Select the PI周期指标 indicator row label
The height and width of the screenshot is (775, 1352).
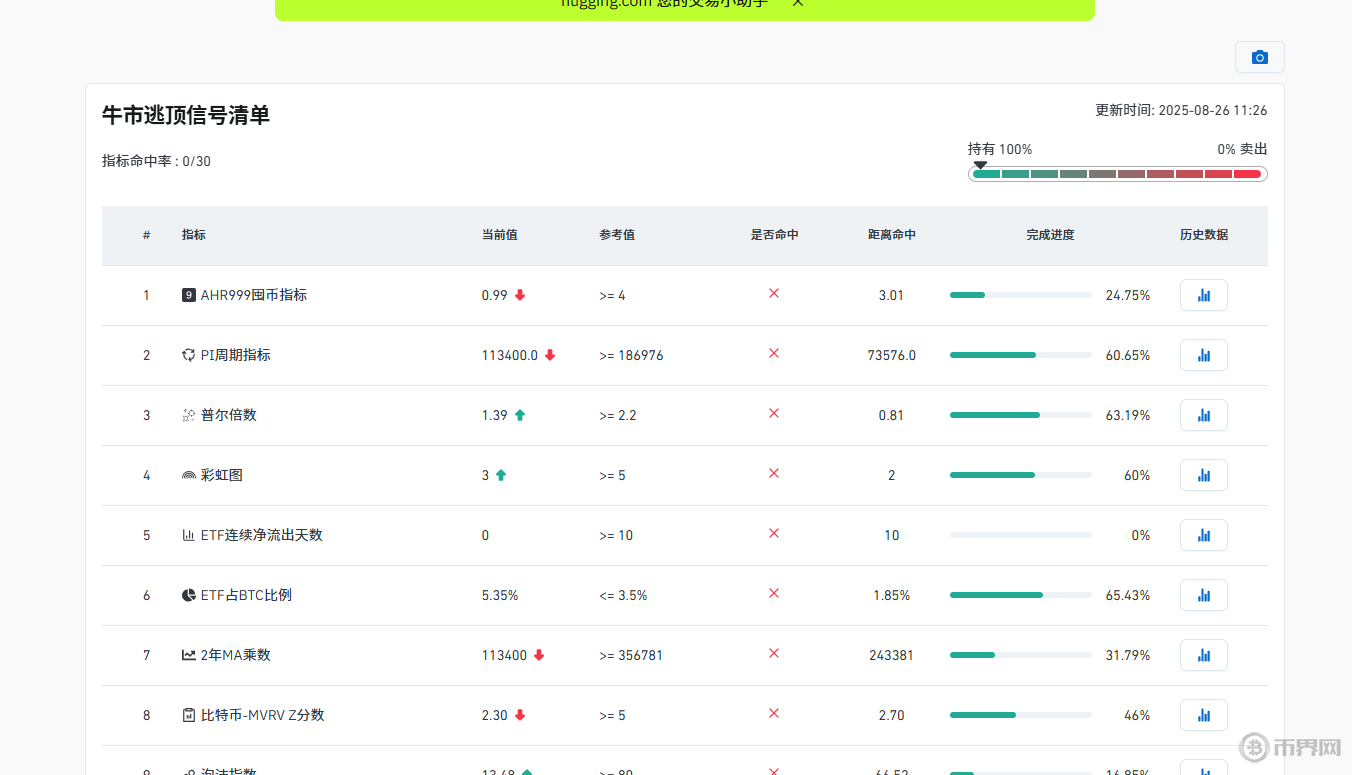[235, 355]
